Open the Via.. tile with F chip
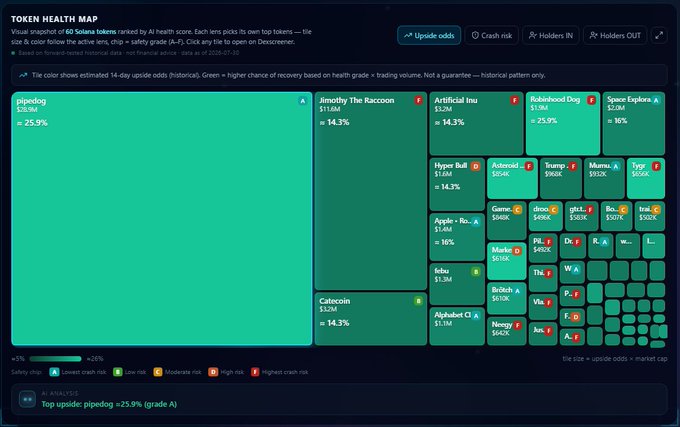Screen dimensions: 680x427 [543, 307]
